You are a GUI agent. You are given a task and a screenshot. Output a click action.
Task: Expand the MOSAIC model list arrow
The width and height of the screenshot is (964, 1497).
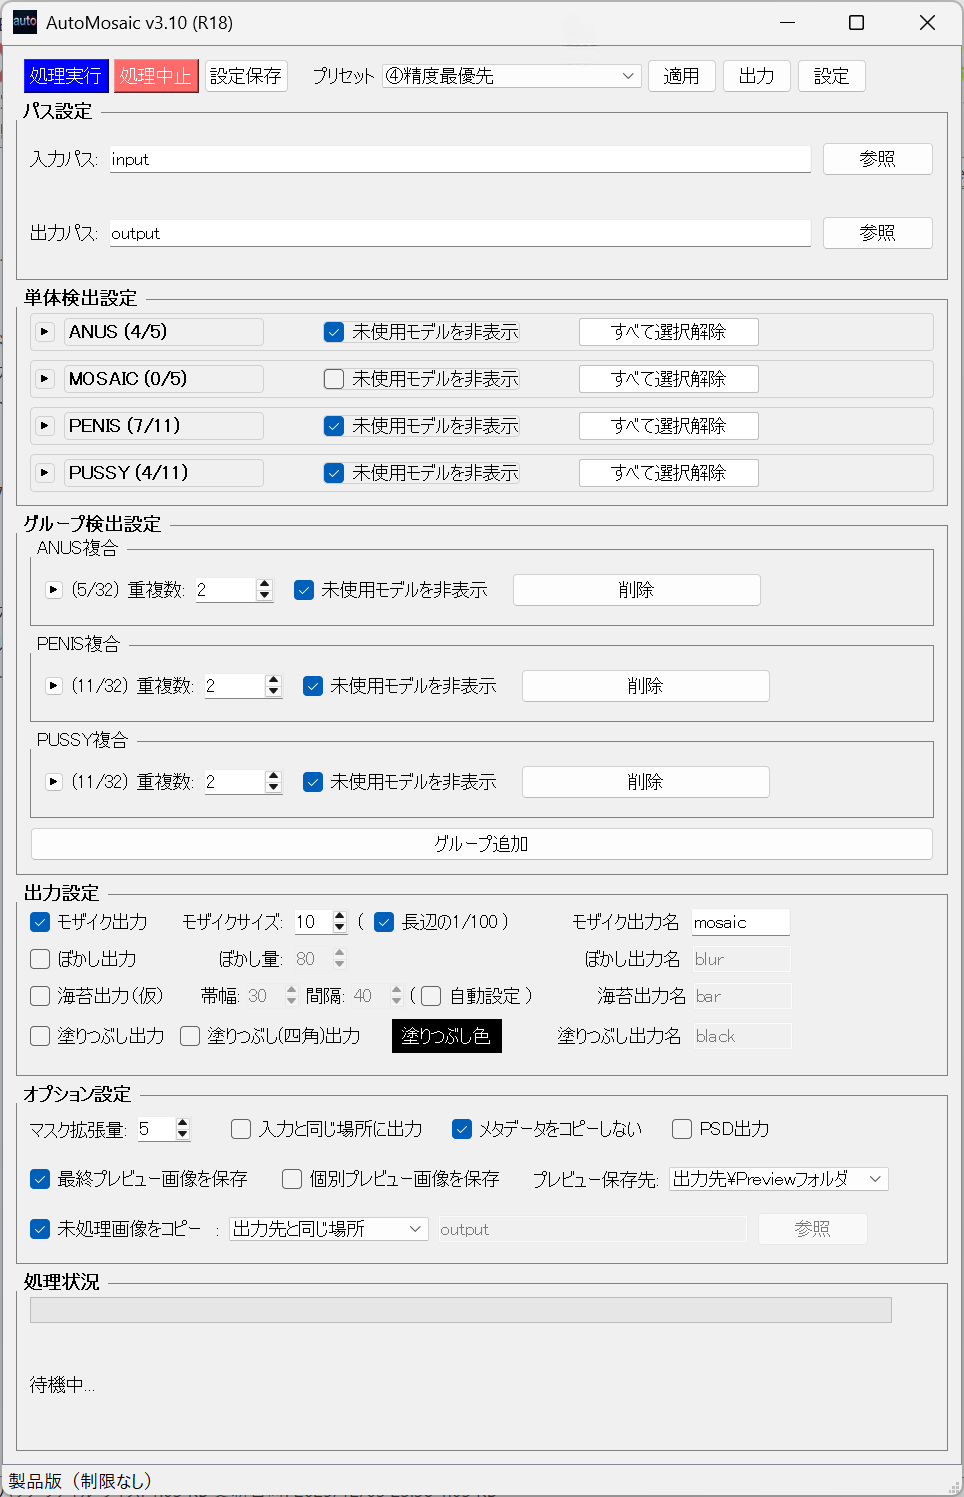click(x=44, y=379)
